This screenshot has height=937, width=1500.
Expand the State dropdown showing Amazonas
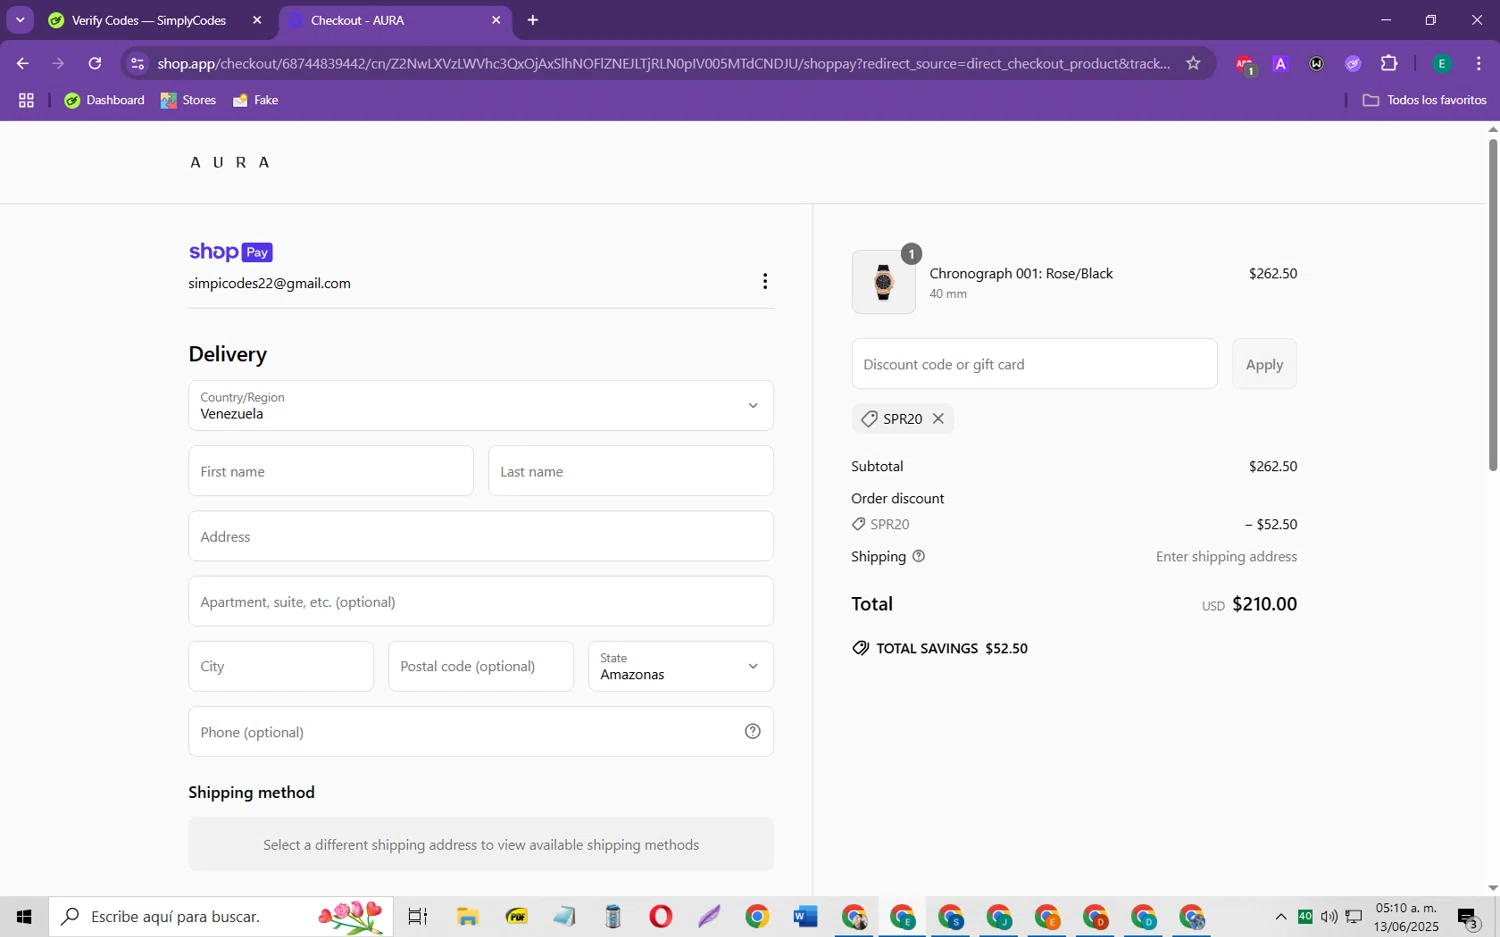coord(681,666)
